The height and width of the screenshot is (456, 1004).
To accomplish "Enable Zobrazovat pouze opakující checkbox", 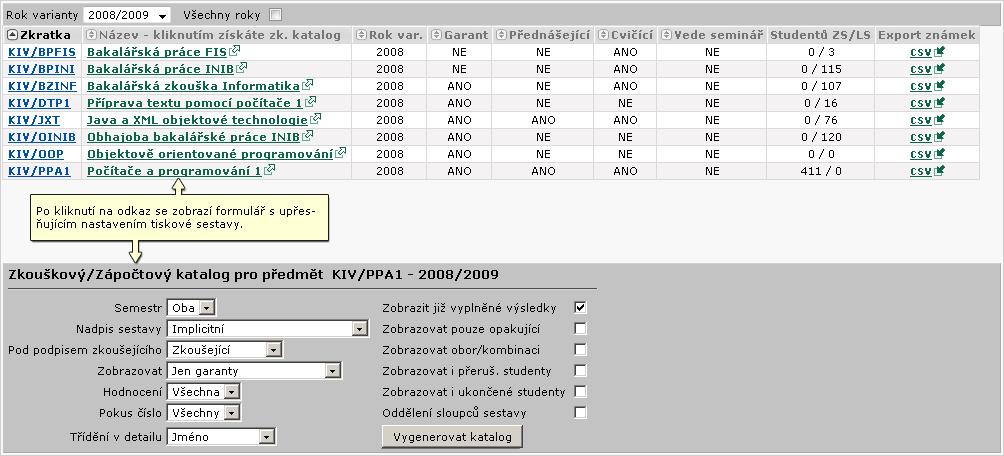I will click(x=580, y=329).
